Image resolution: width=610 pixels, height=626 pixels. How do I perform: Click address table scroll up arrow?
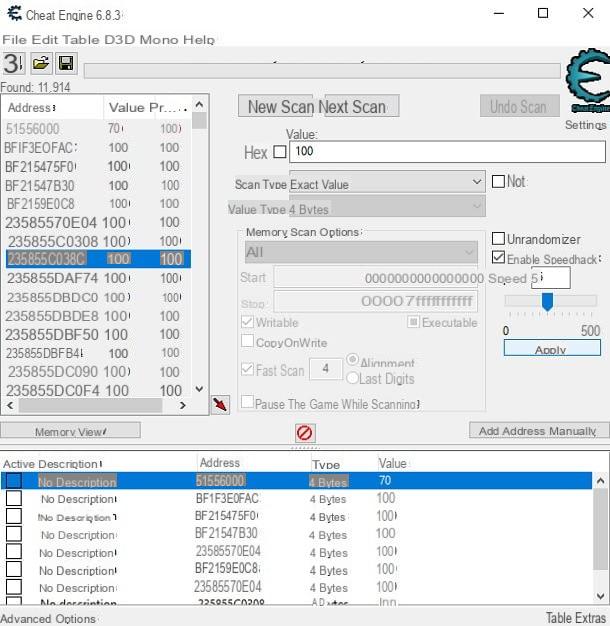[x=600, y=481]
